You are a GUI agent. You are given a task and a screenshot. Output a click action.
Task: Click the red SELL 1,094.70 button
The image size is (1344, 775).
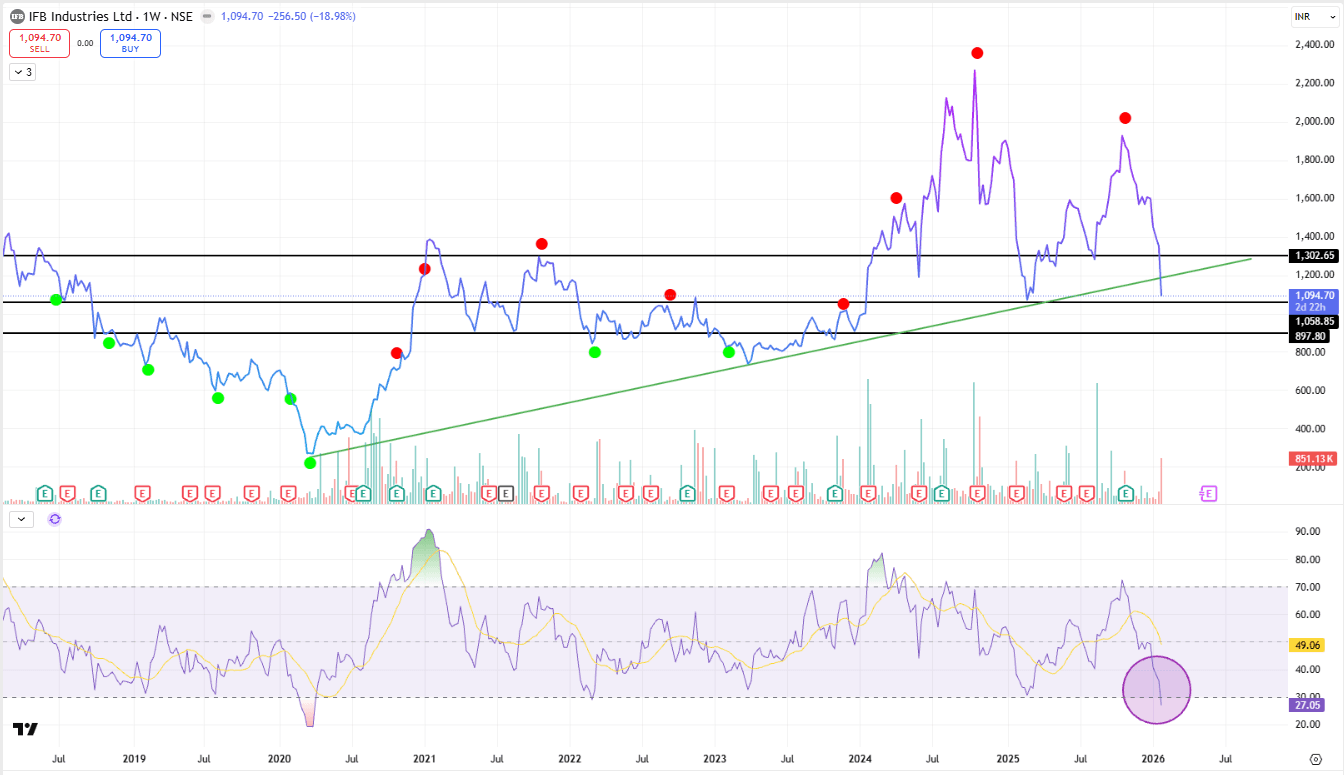coord(40,43)
